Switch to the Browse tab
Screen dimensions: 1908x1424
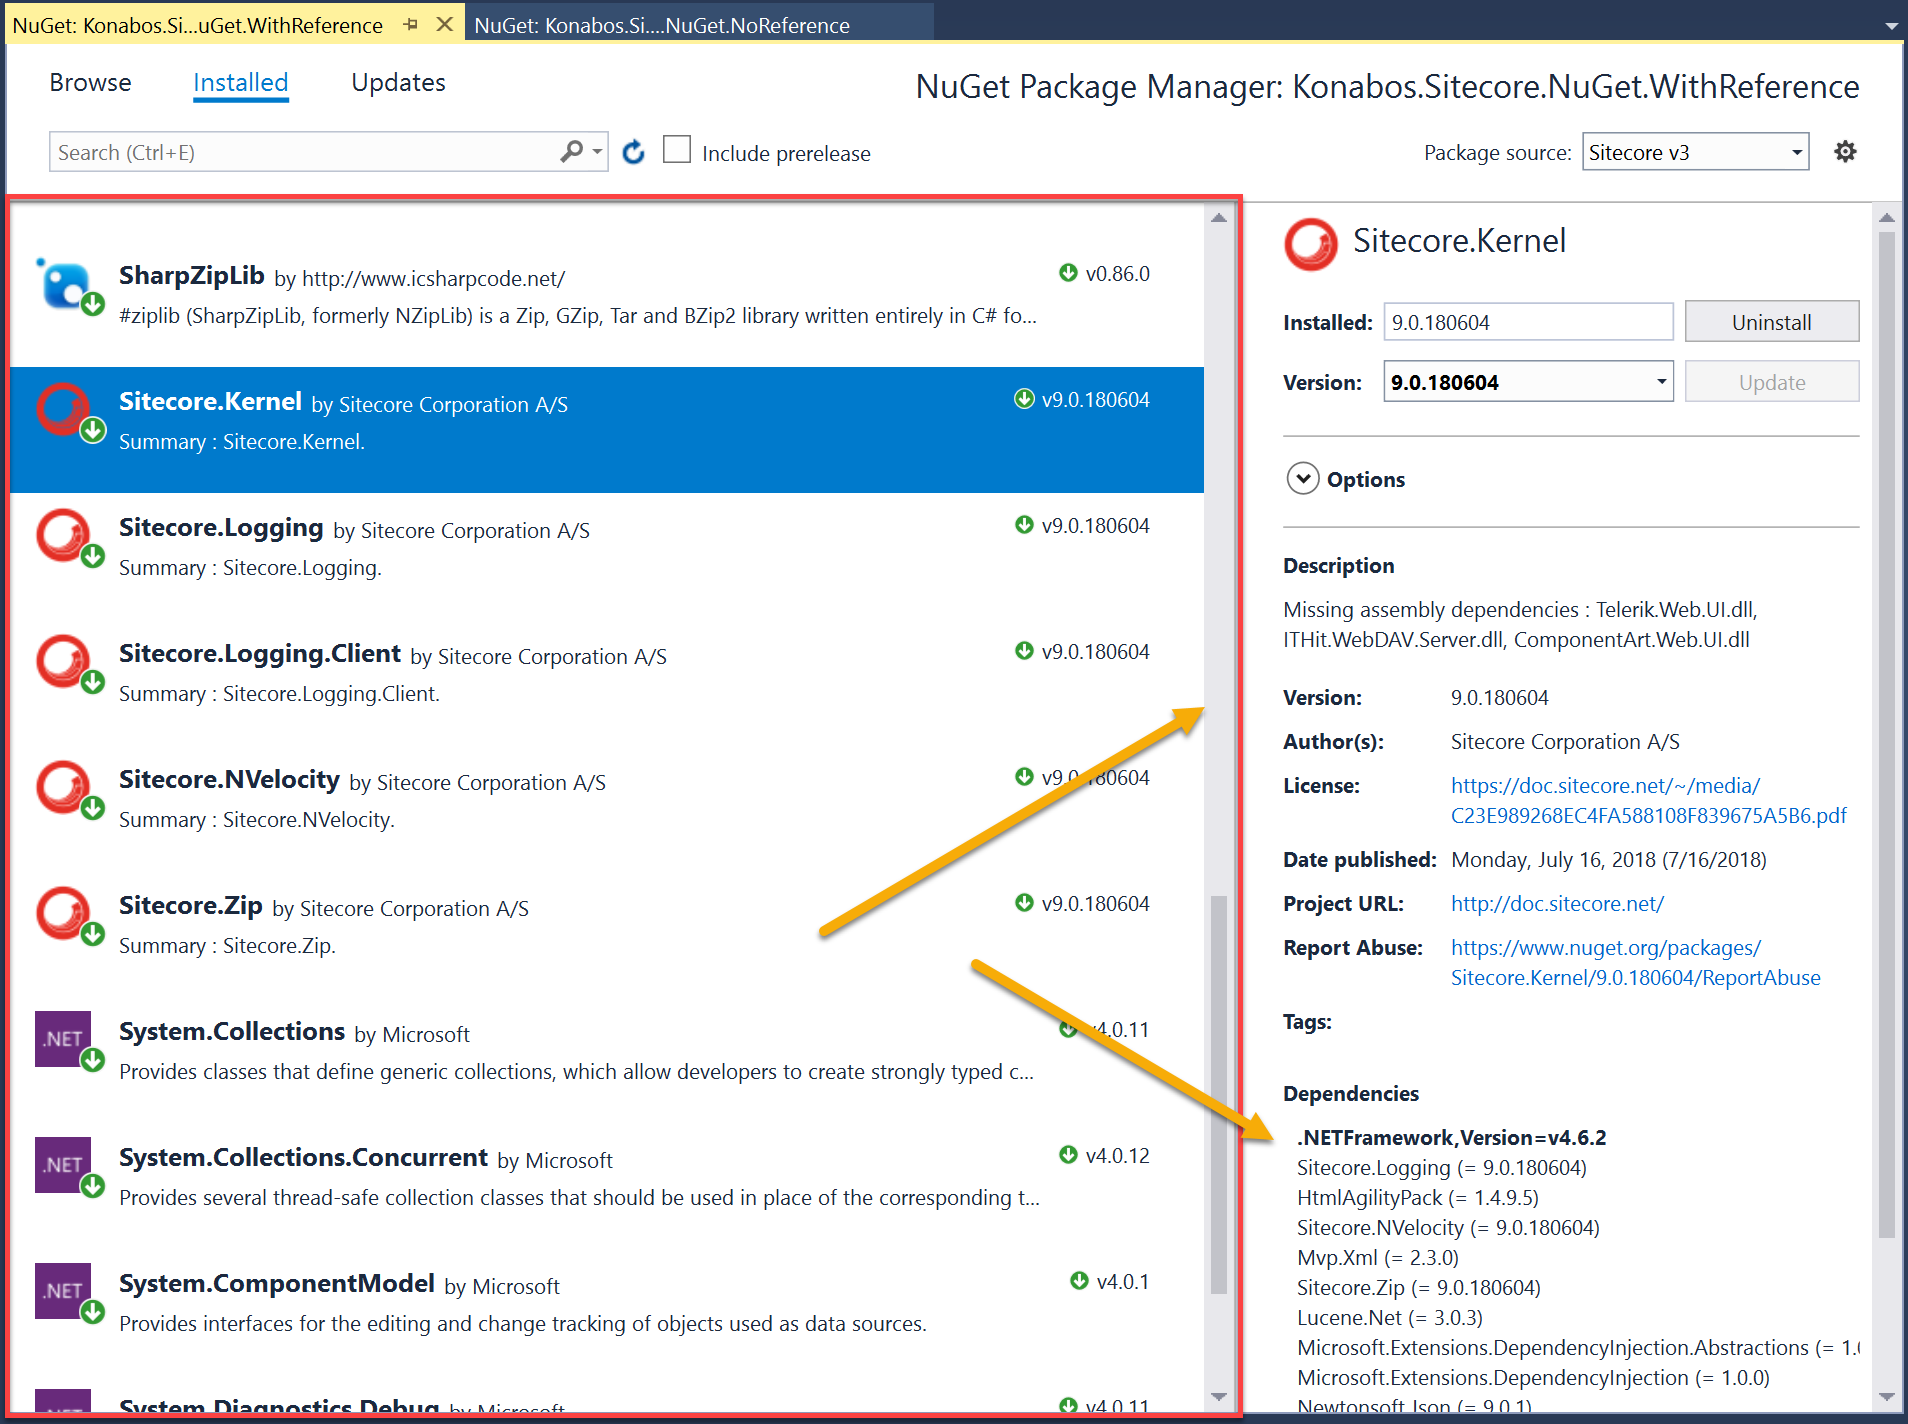pos(90,83)
